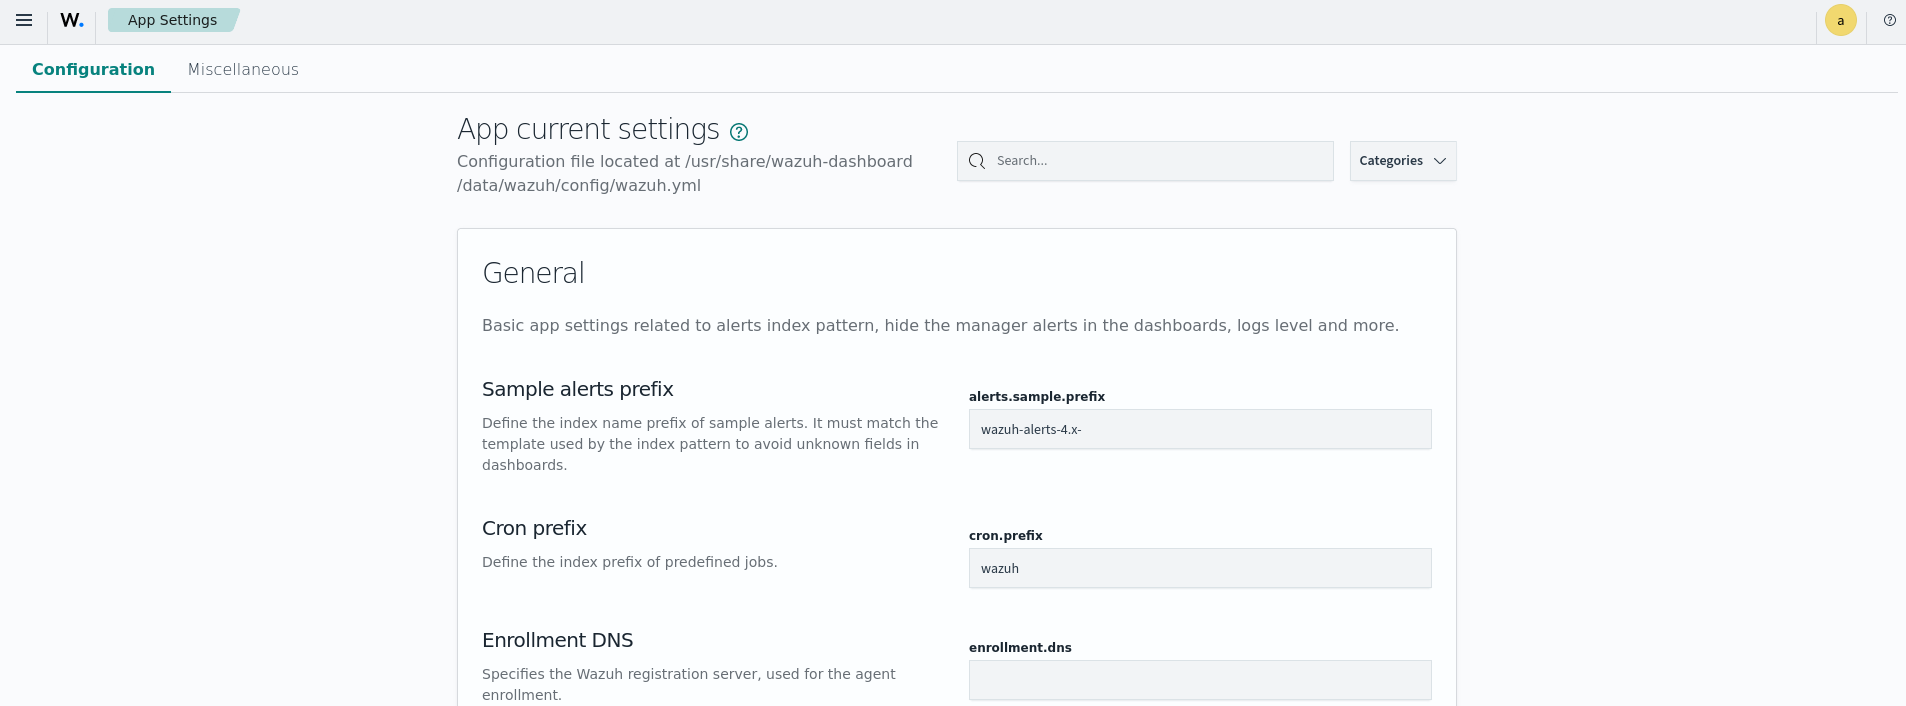The height and width of the screenshot is (706, 1906).
Task: Click the magnifier icon in search box
Action: [x=977, y=161]
